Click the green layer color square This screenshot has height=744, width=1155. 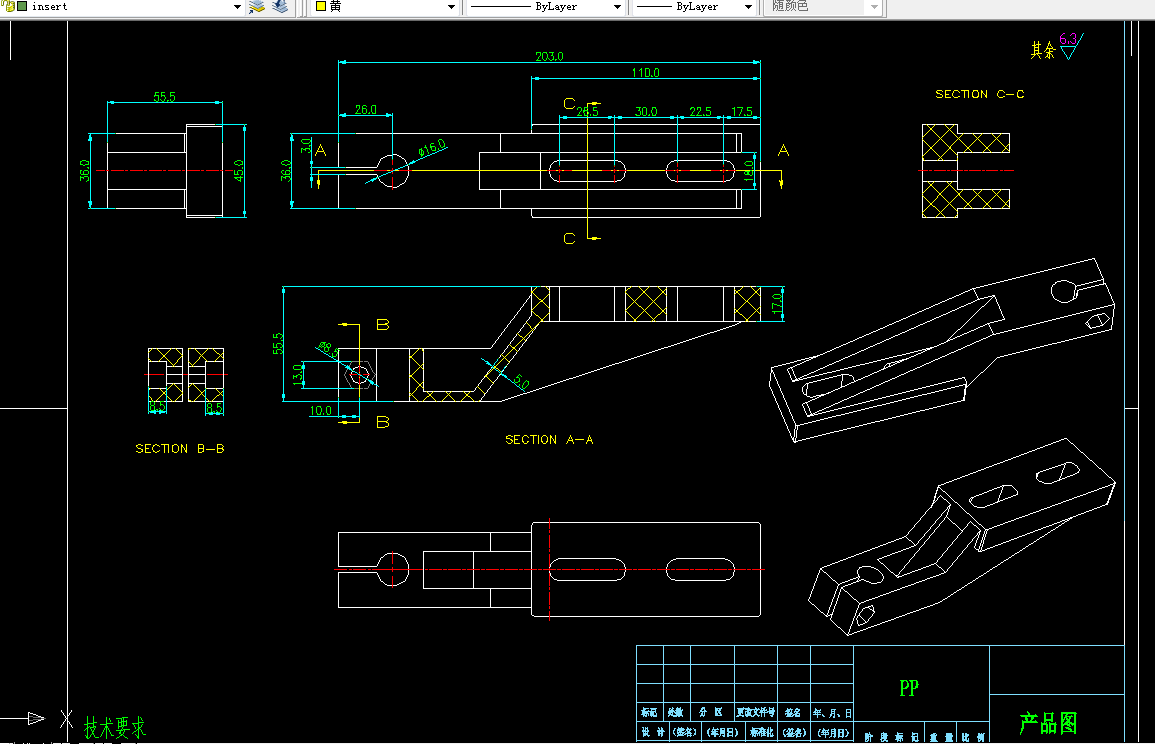pos(22,6)
